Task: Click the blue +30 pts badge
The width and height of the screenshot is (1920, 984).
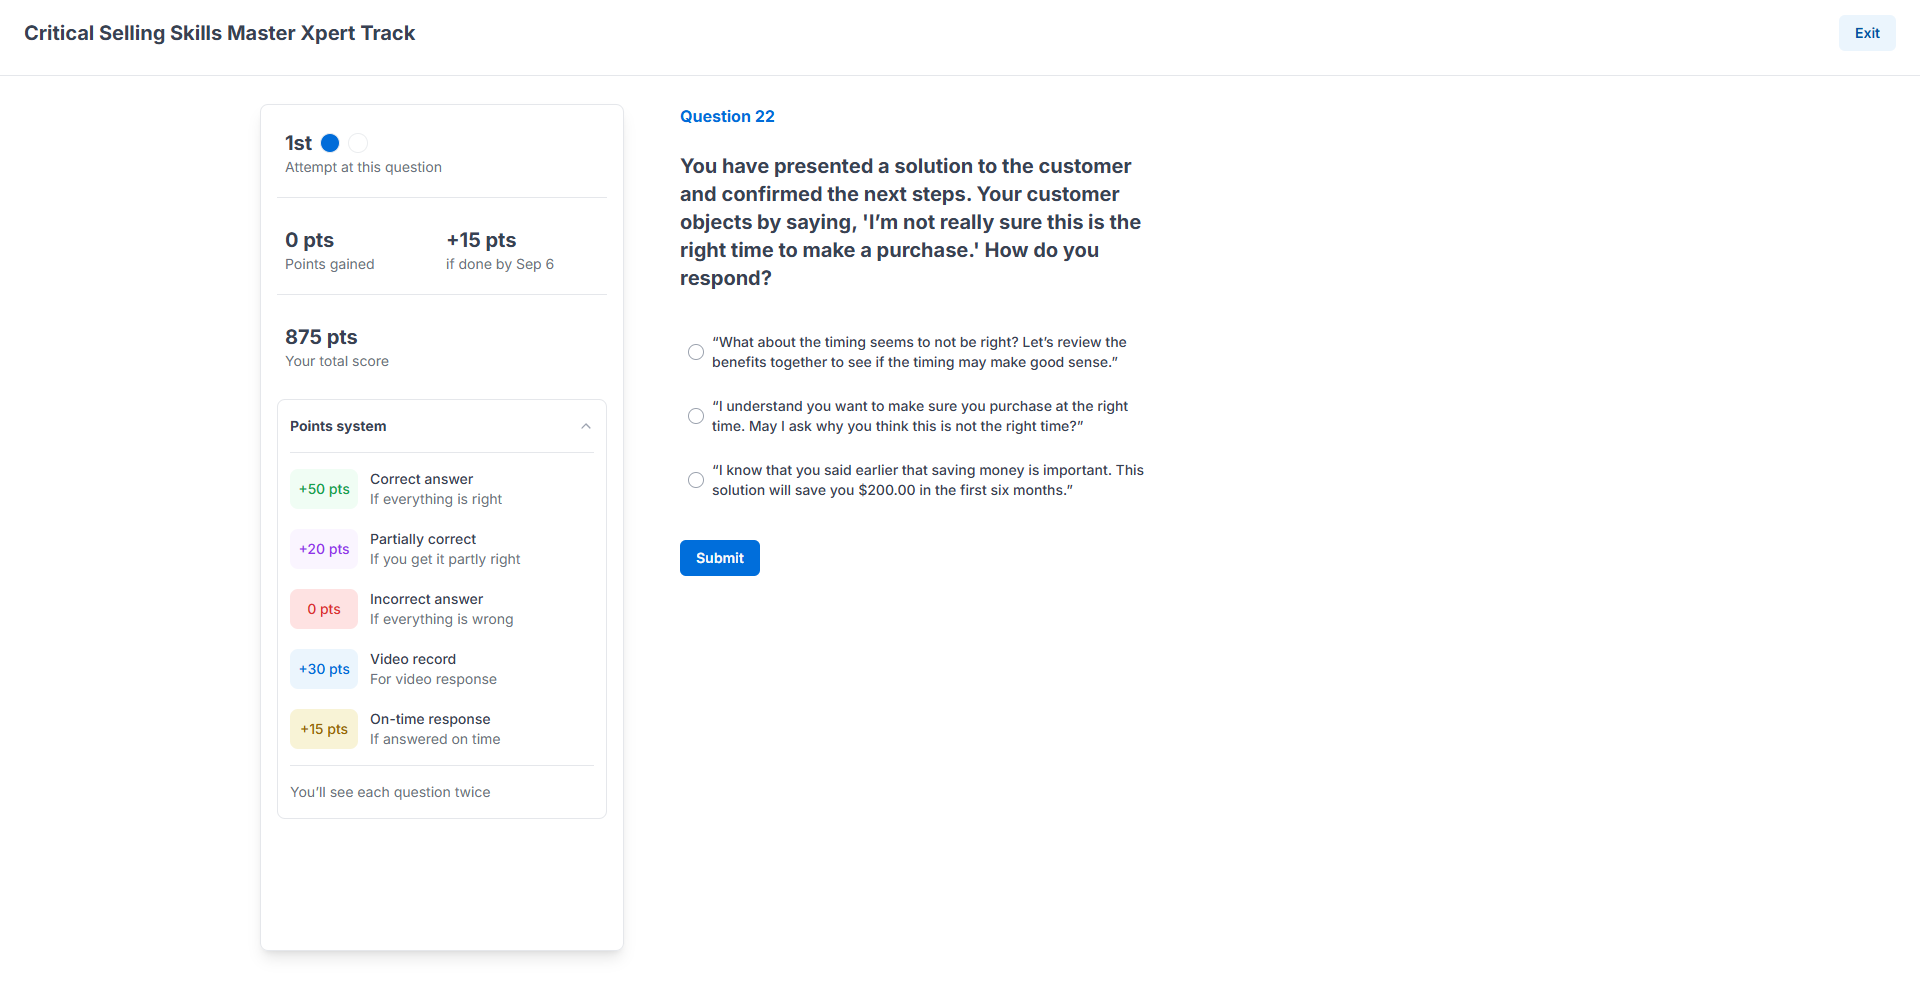Action: pos(324,669)
